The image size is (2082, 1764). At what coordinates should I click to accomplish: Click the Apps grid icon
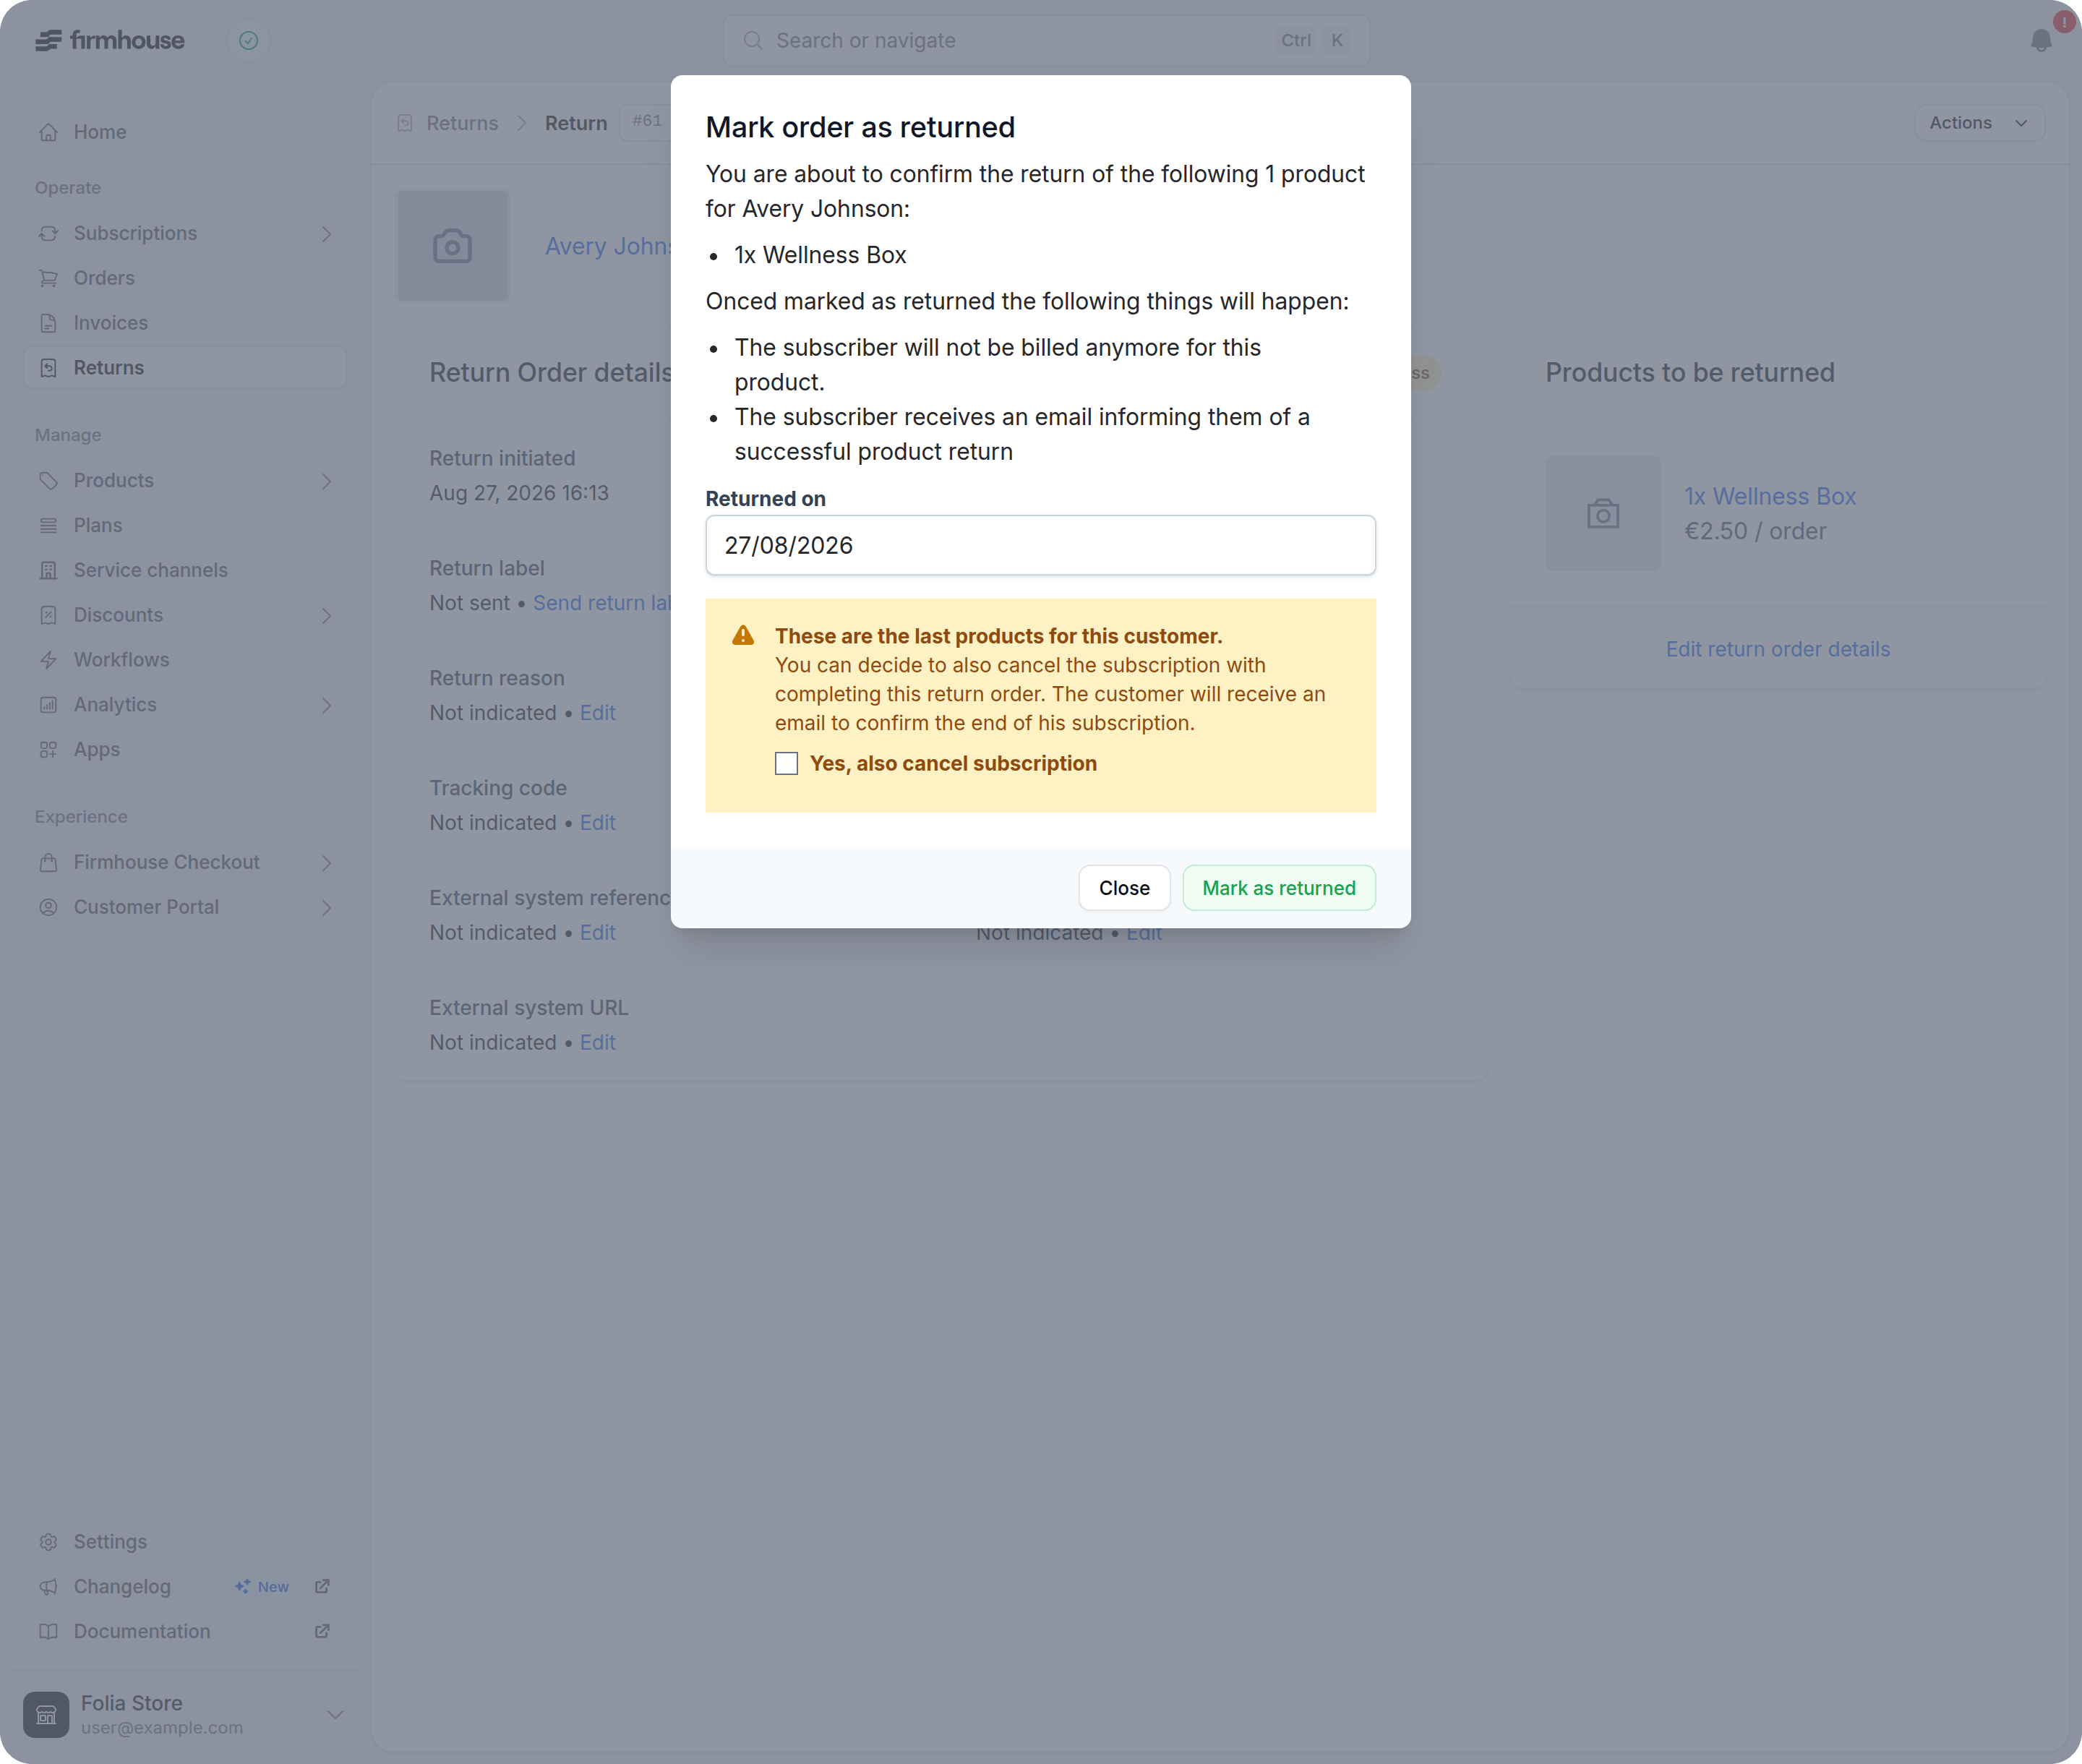(x=48, y=749)
